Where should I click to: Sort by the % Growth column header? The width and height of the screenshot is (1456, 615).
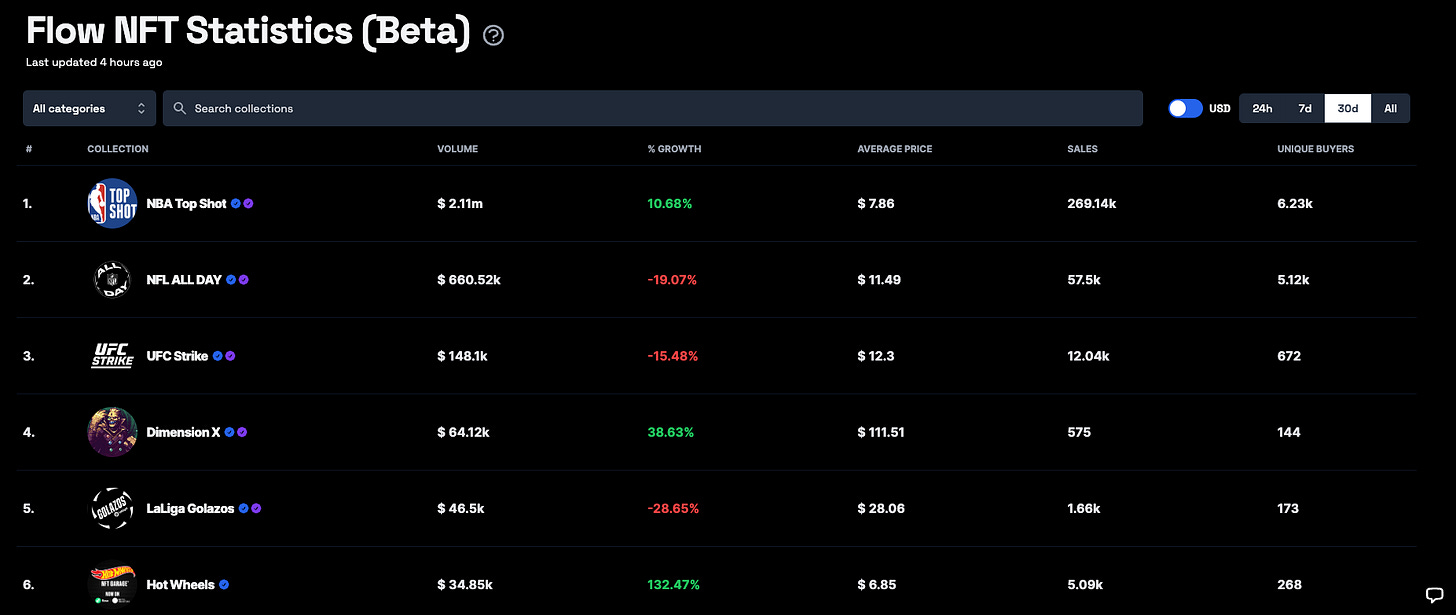674,149
